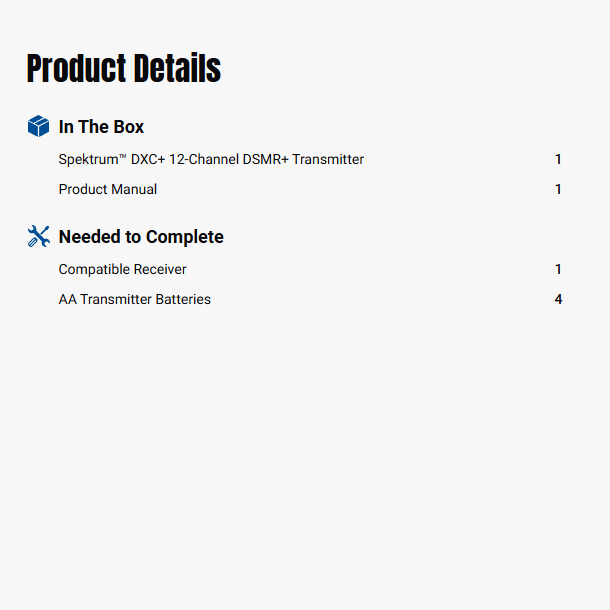Click the word Receiver under Needed to Complete
Viewport: 610px width, 610px height.
tap(157, 269)
